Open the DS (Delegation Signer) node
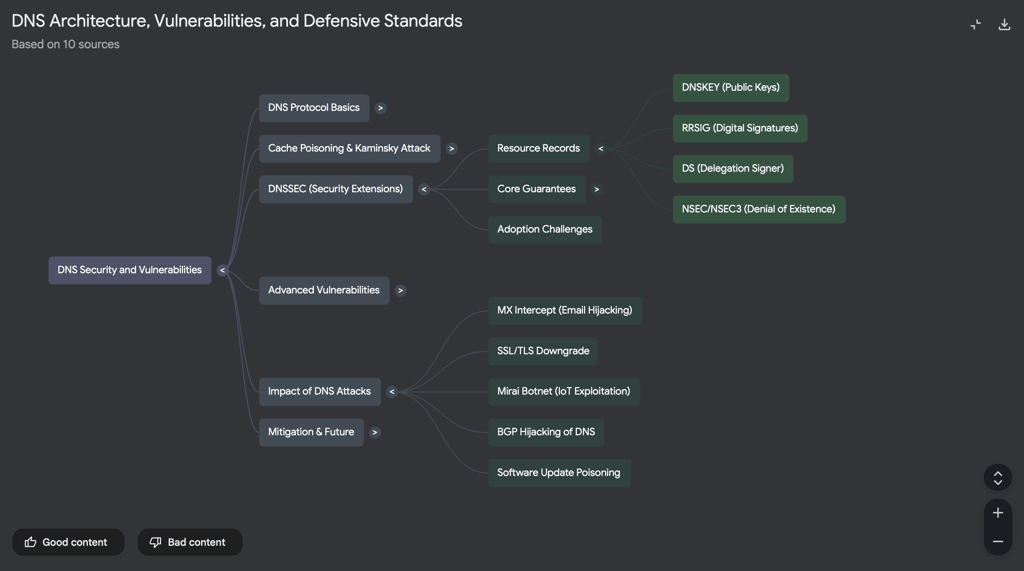 point(733,169)
